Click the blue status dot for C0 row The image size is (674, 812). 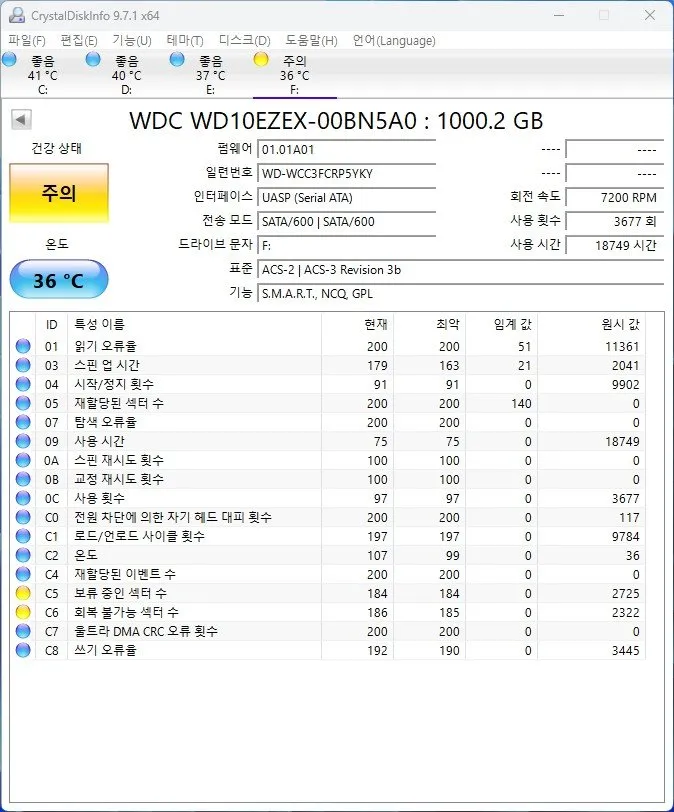click(23, 517)
